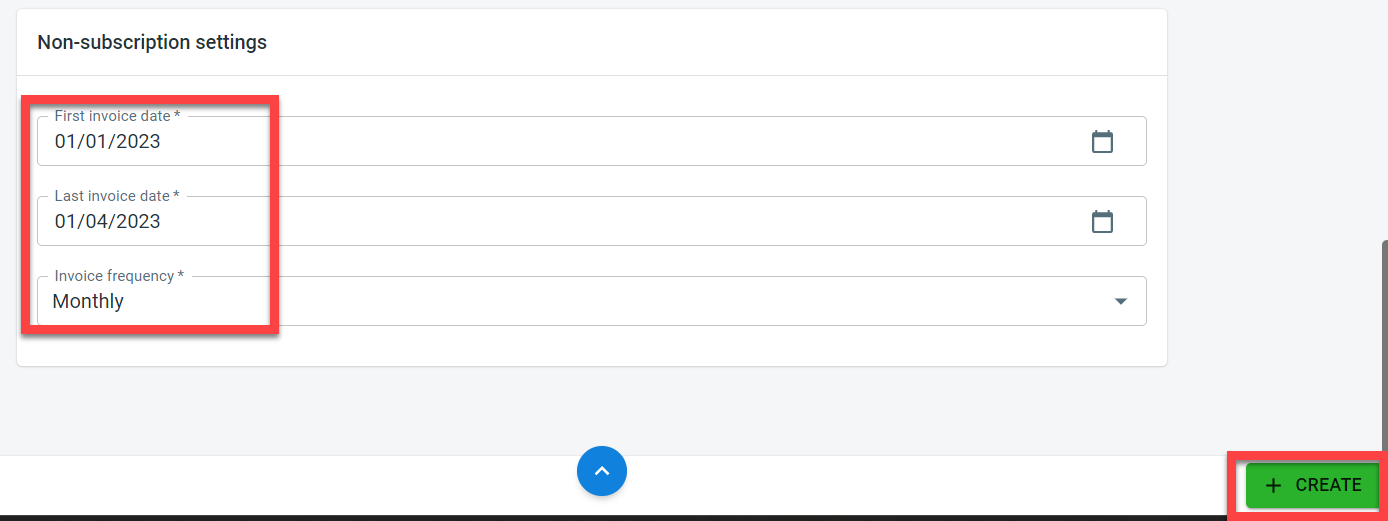This screenshot has width=1388, height=521.
Task: Click the white footer bar left of scroll-up button
Action: click(300, 486)
